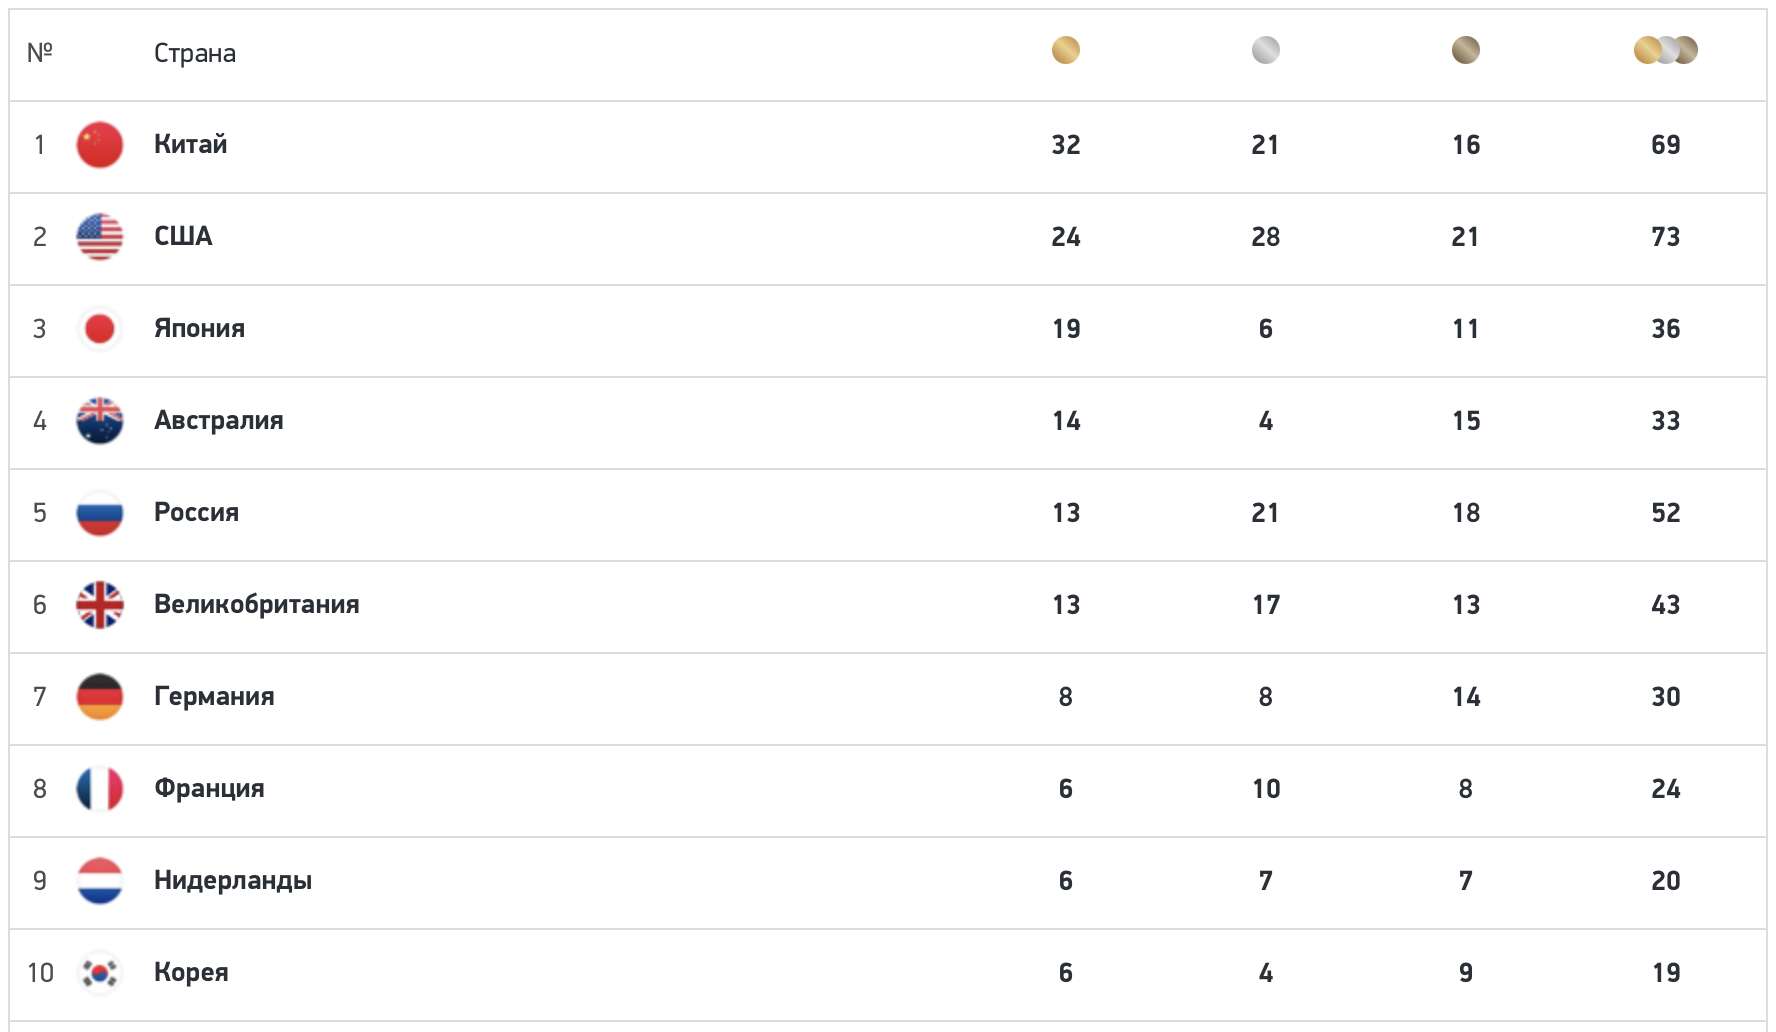1776x1032 pixels.
Task: Click the bronze medal column icon
Action: [1466, 50]
